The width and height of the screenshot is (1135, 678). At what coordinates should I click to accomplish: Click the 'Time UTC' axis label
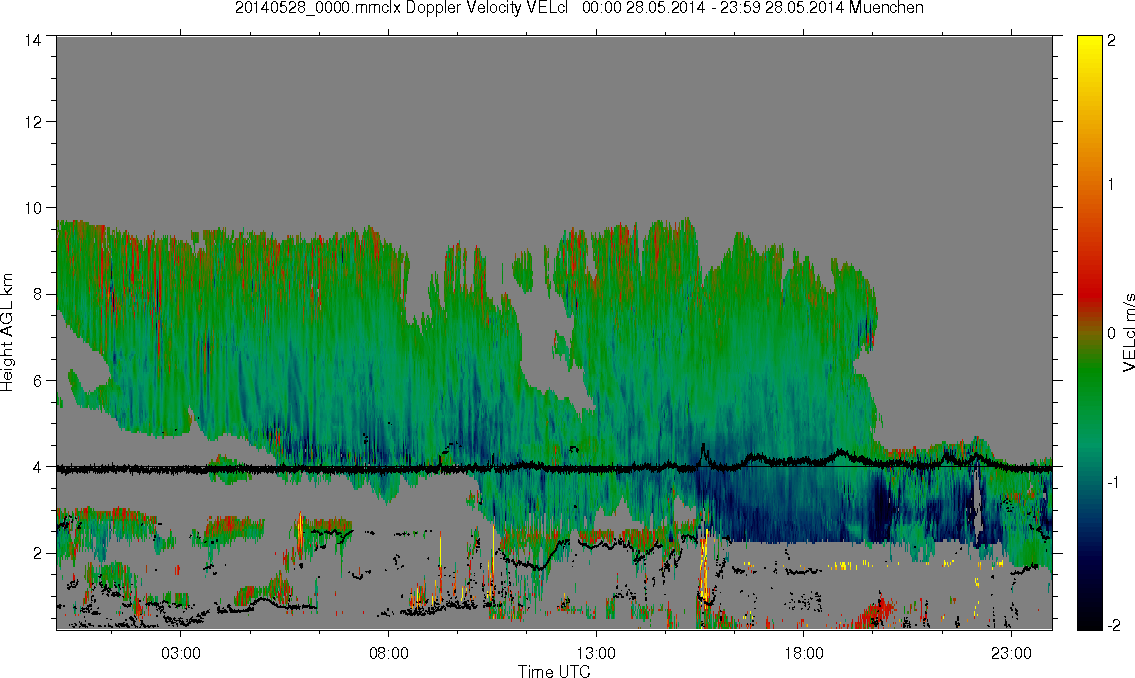point(554,671)
